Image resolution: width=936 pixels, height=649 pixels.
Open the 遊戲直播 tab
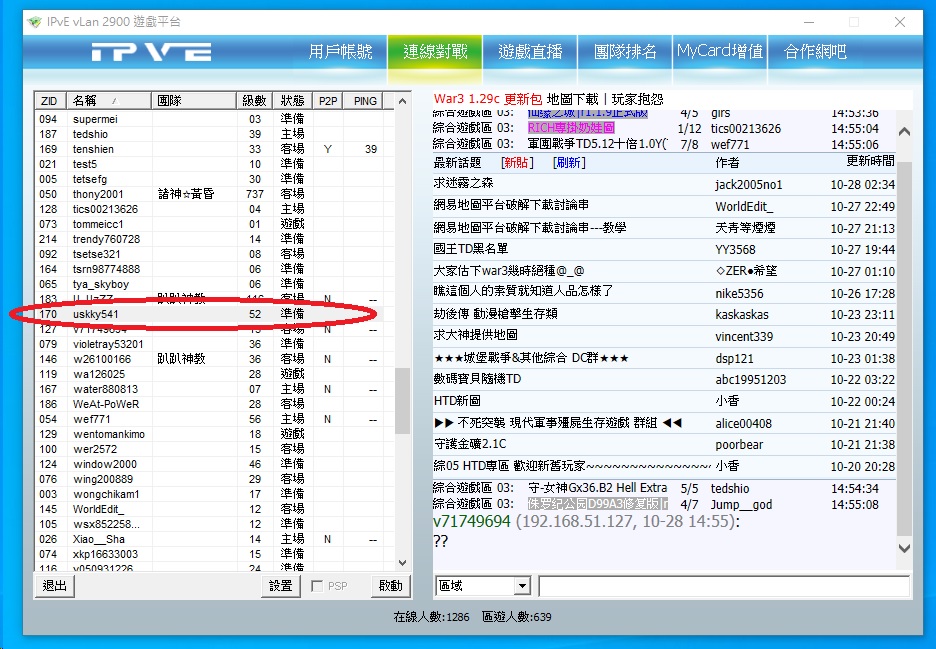(530, 51)
